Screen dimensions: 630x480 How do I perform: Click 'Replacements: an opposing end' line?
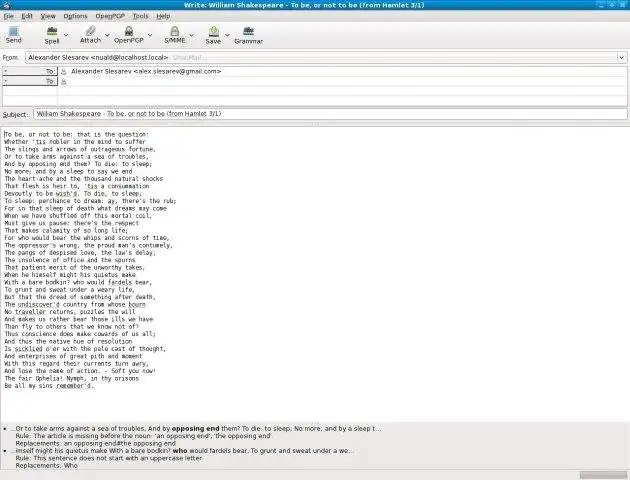point(96,443)
